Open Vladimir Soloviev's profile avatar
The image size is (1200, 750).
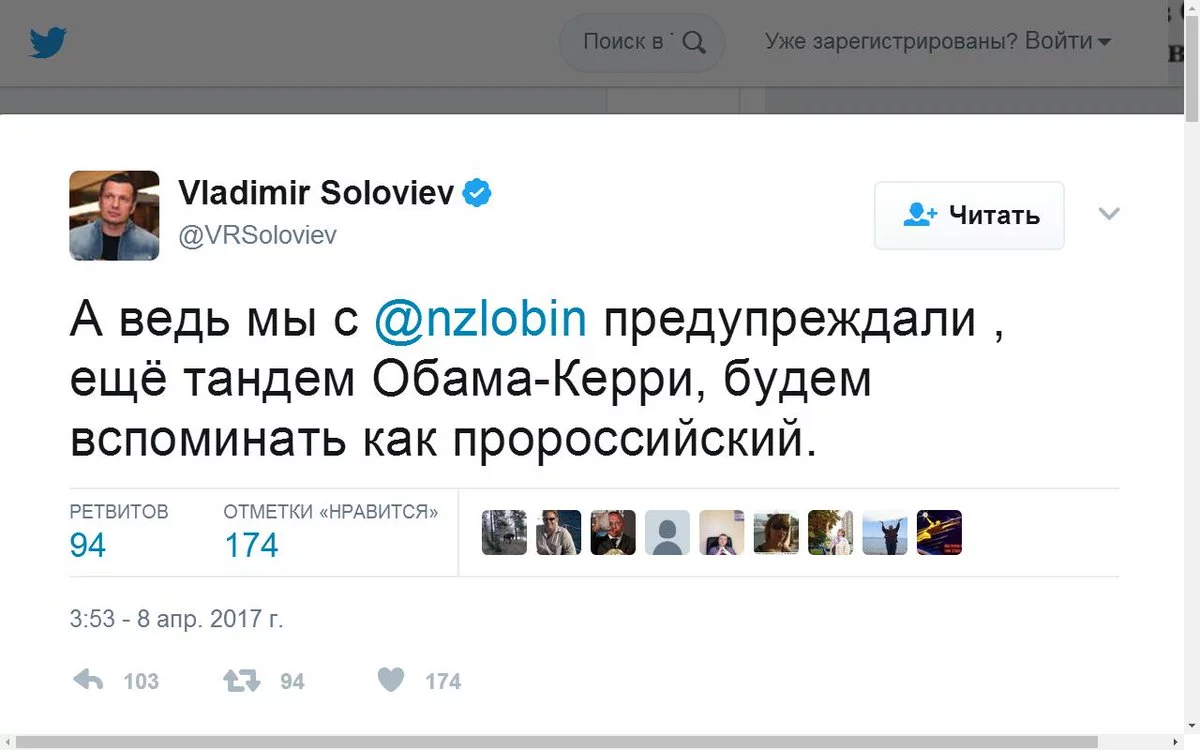(x=114, y=215)
